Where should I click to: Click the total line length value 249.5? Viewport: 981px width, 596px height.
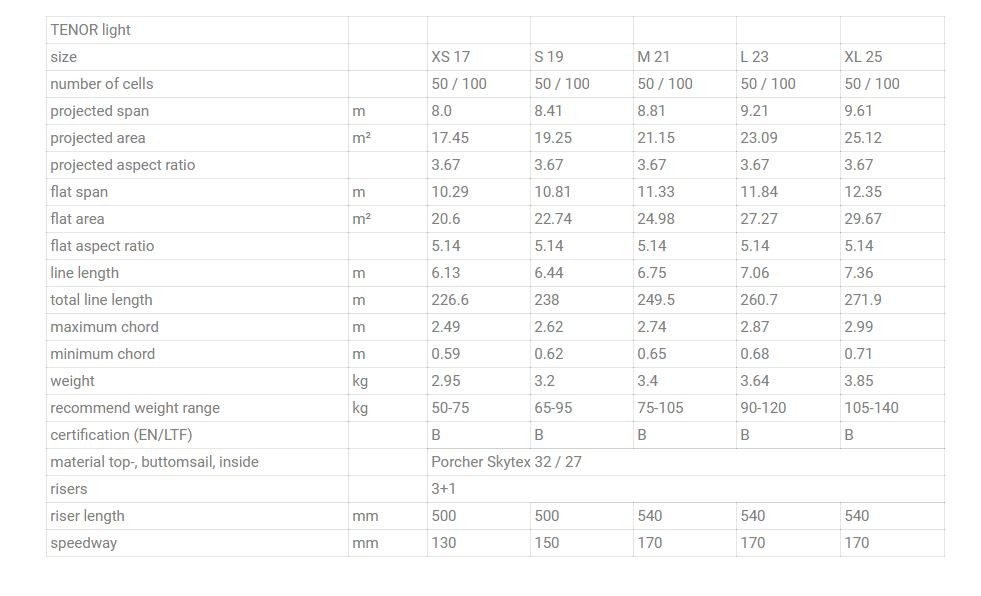point(656,300)
